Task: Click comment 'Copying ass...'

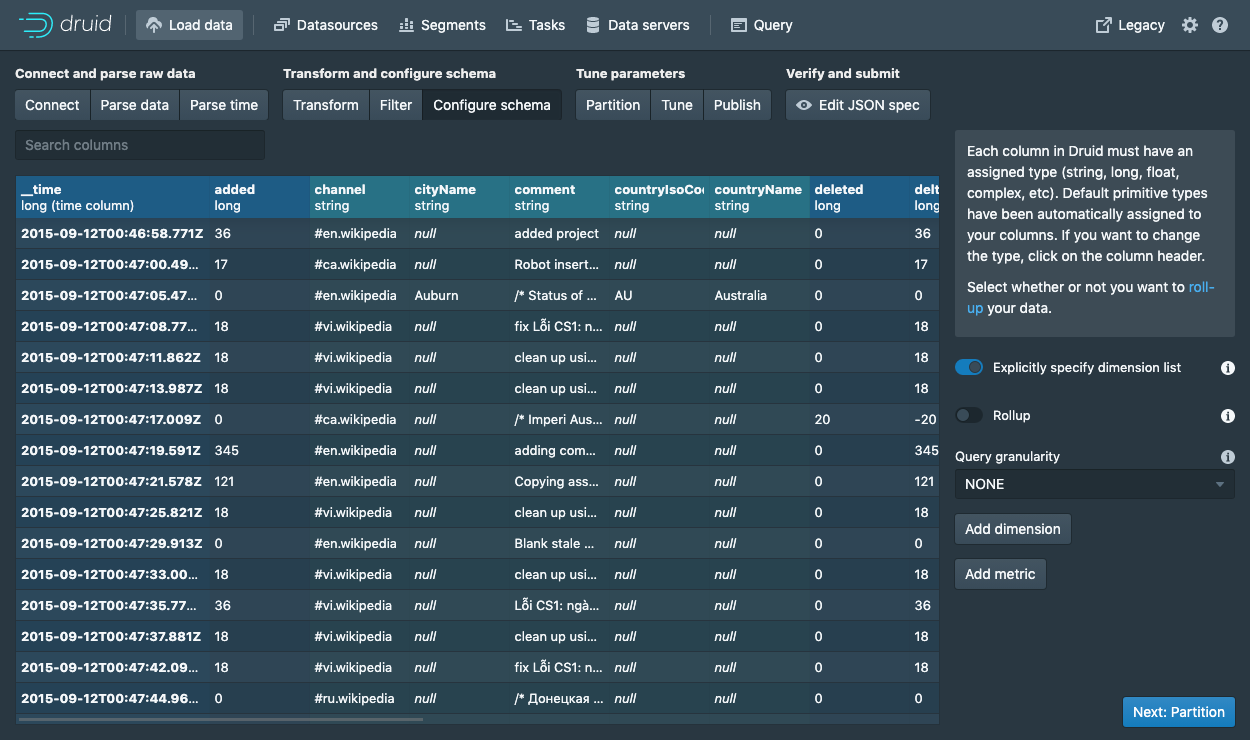Action: pos(560,482)
